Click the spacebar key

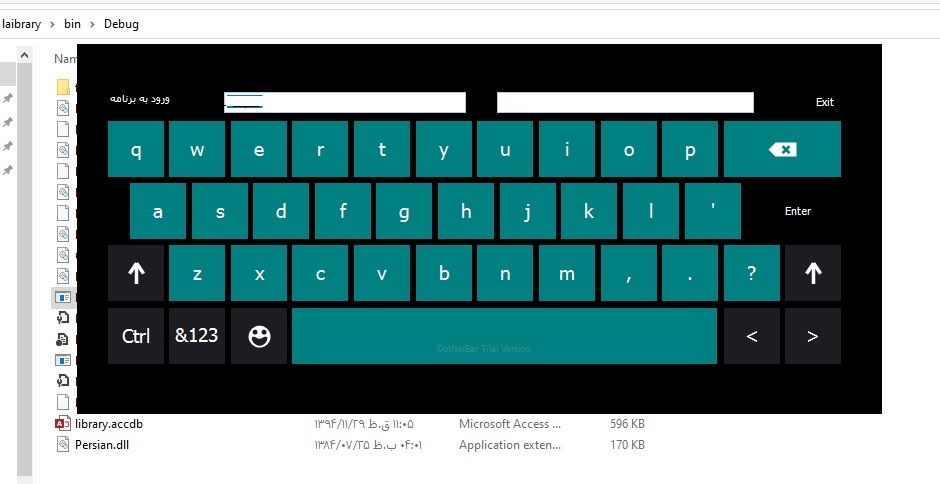[x=504, y=336]
